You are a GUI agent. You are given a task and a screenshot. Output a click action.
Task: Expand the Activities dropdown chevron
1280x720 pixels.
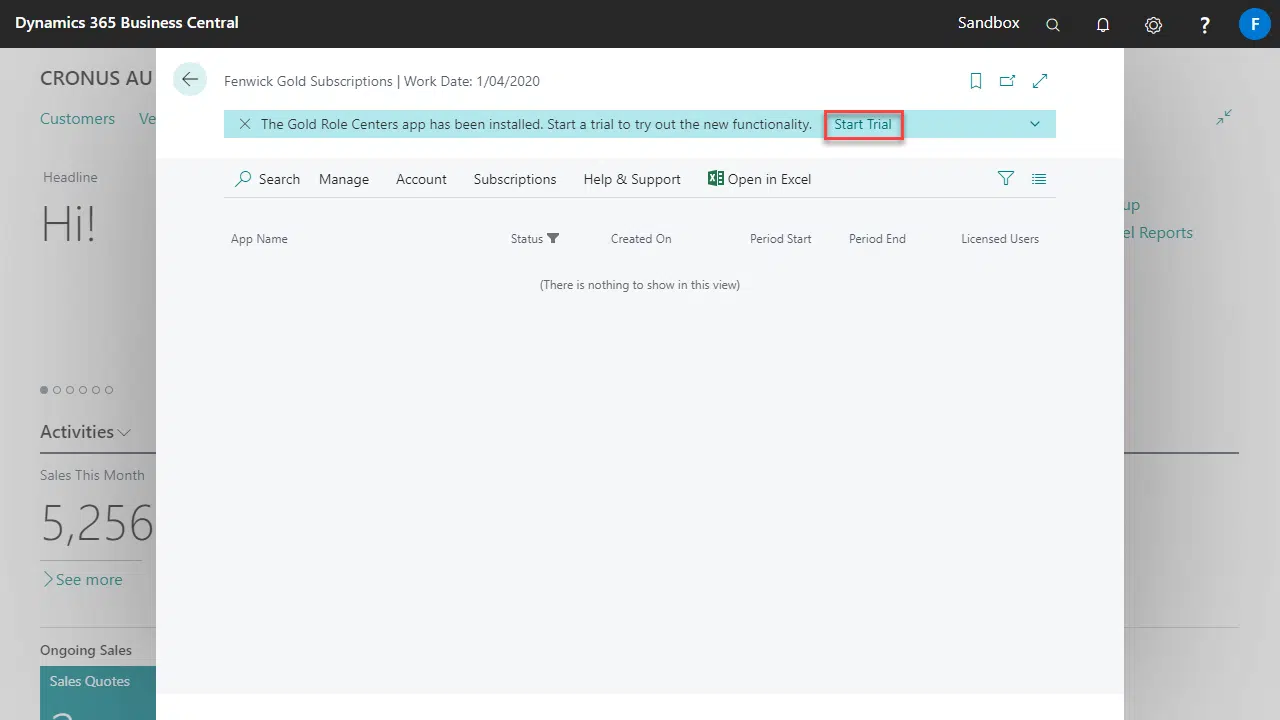tap(124, 433)
